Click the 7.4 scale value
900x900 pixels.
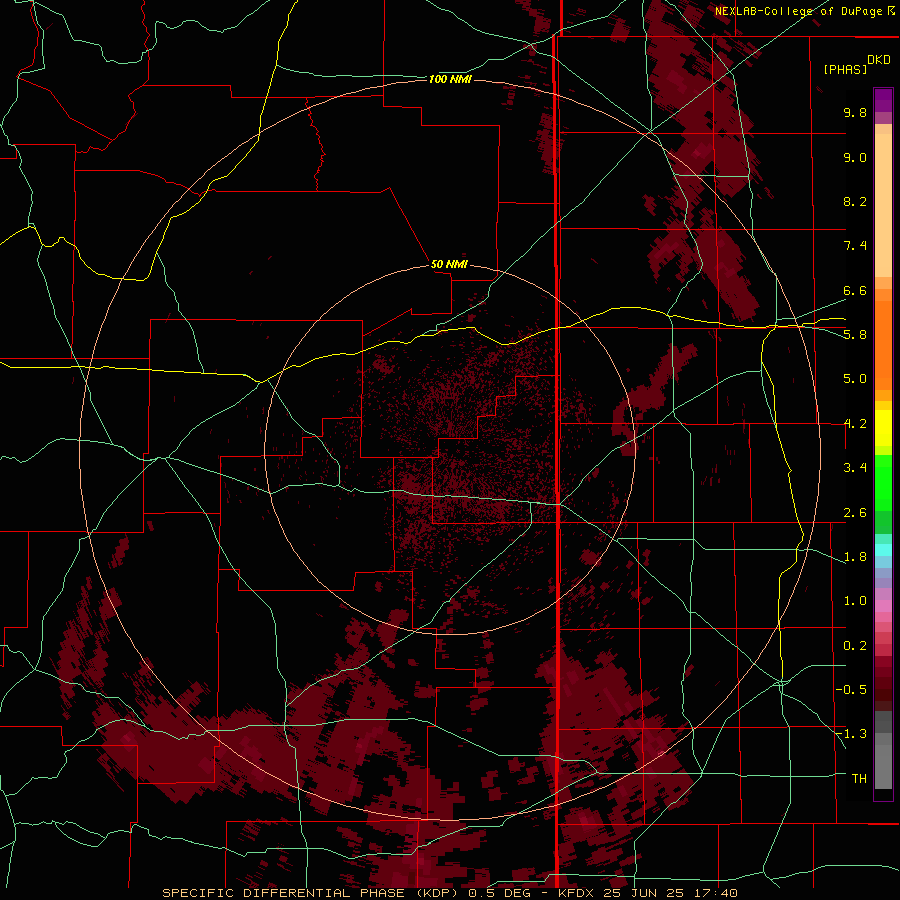855,246
